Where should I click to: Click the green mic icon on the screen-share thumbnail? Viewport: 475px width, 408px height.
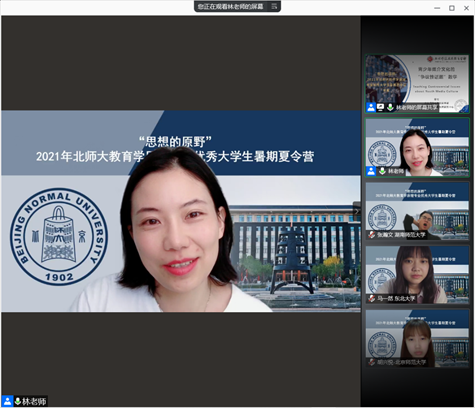coord(390,108)
